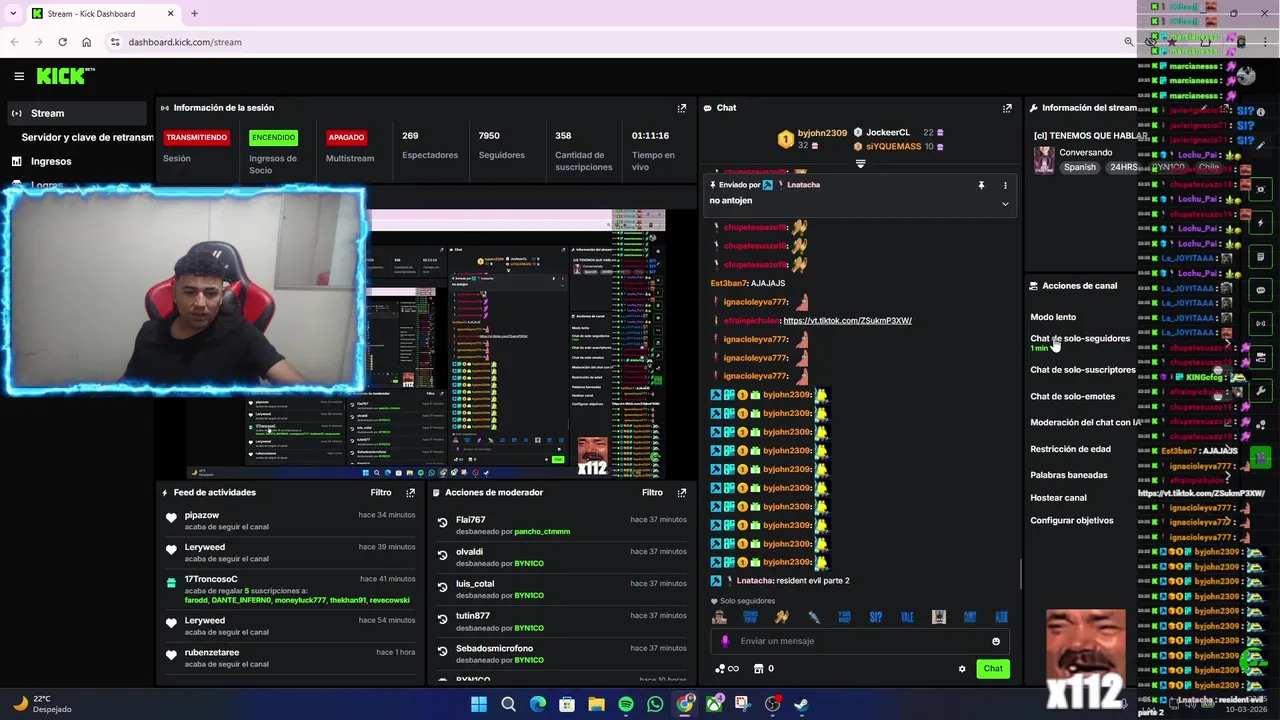This screenshot has height=720, width=1280.
Task: Pop out the Feed de actividades panel
Action: click(410, 493)
